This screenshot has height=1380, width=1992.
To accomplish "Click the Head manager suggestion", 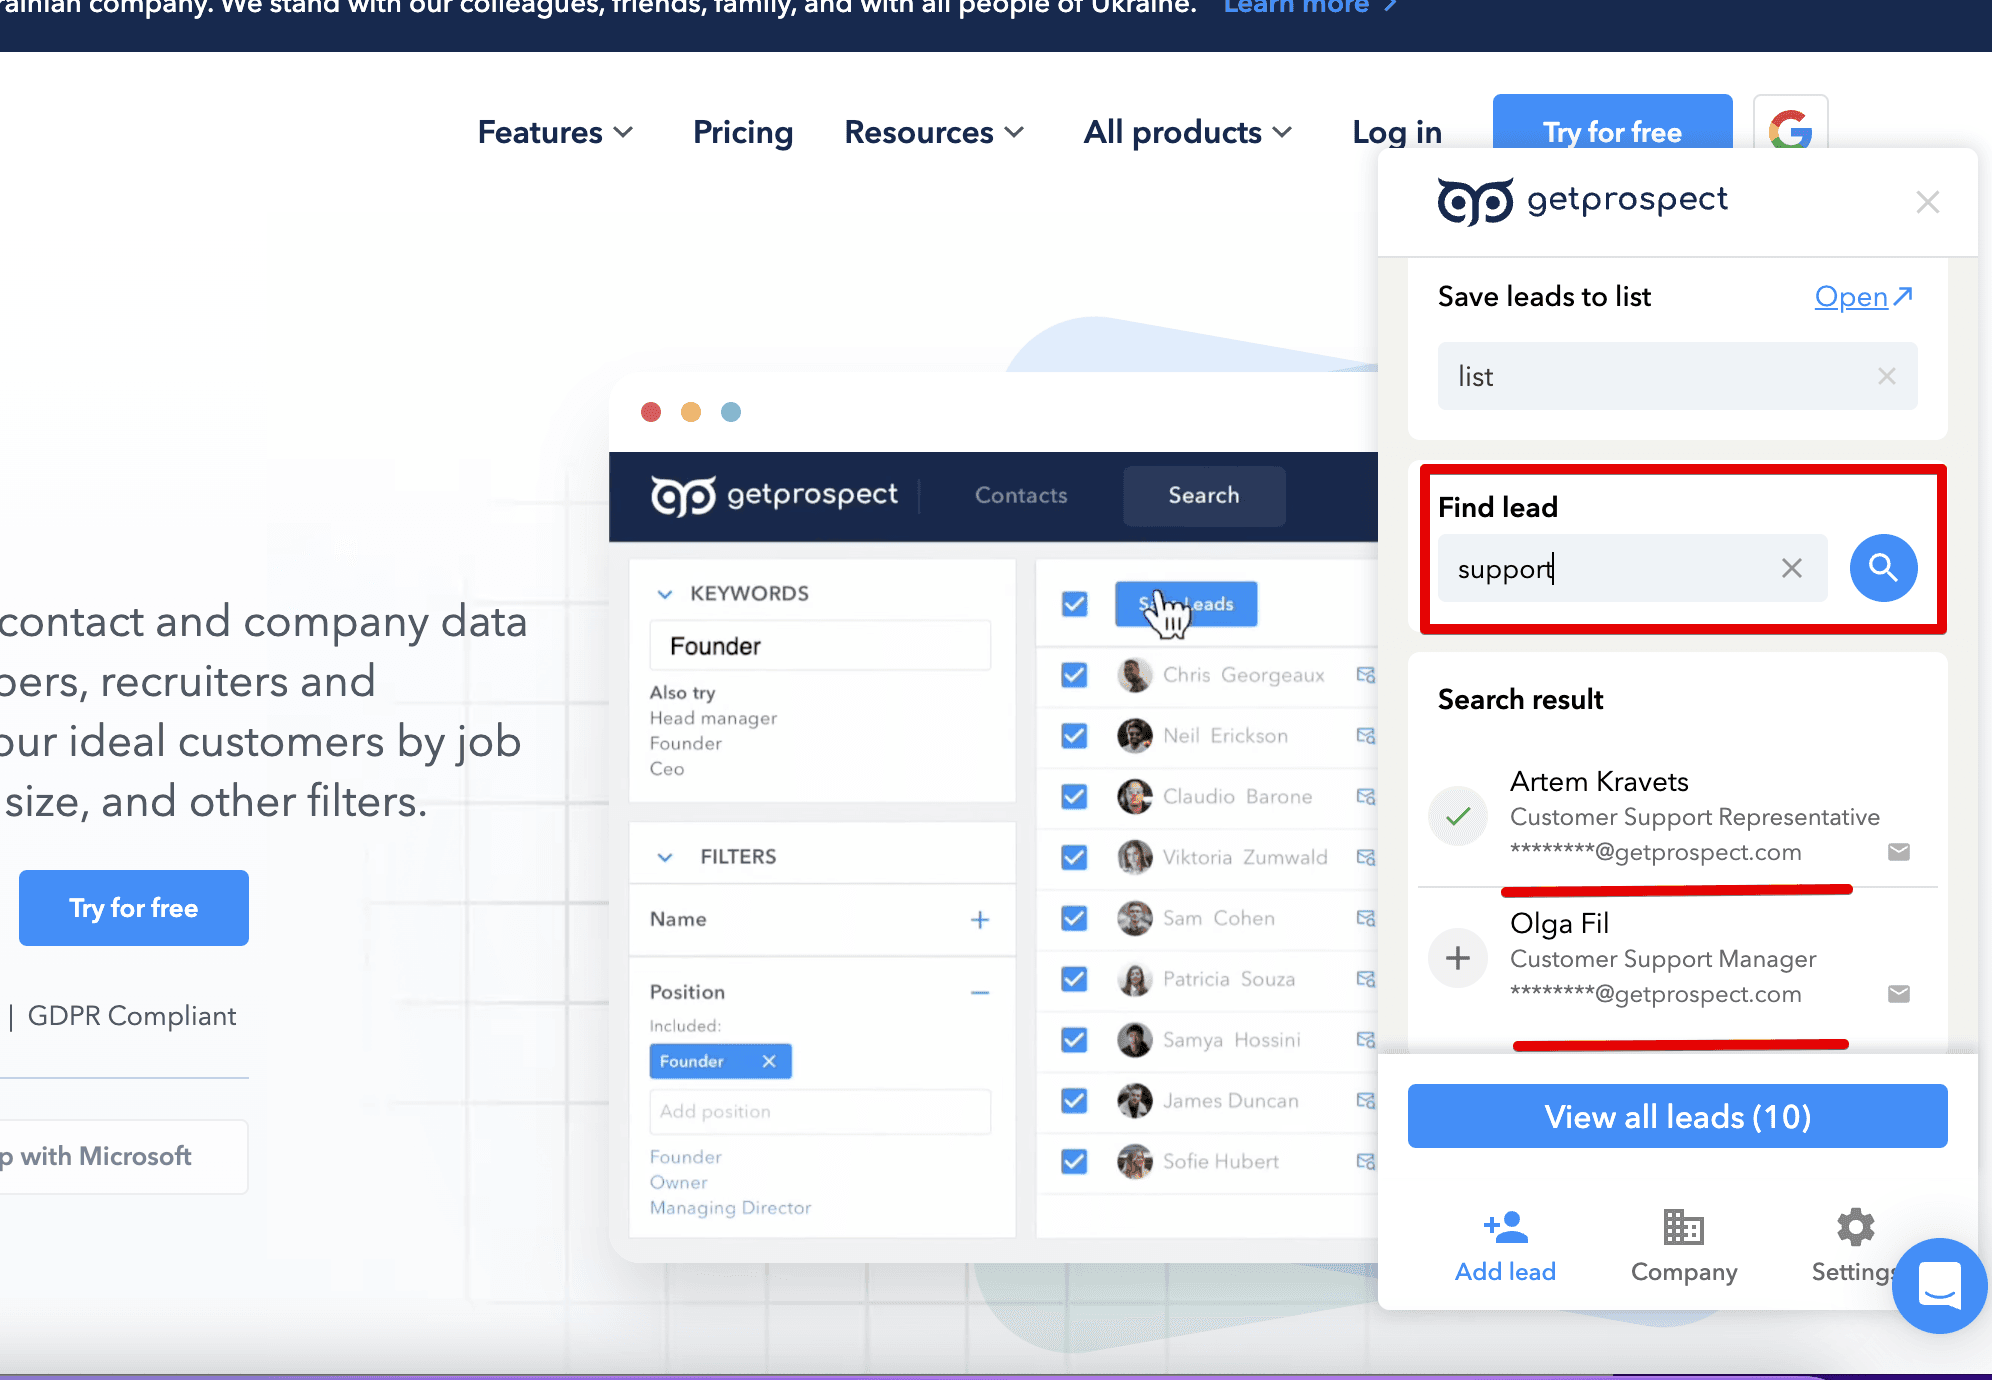I will (713, 718).
